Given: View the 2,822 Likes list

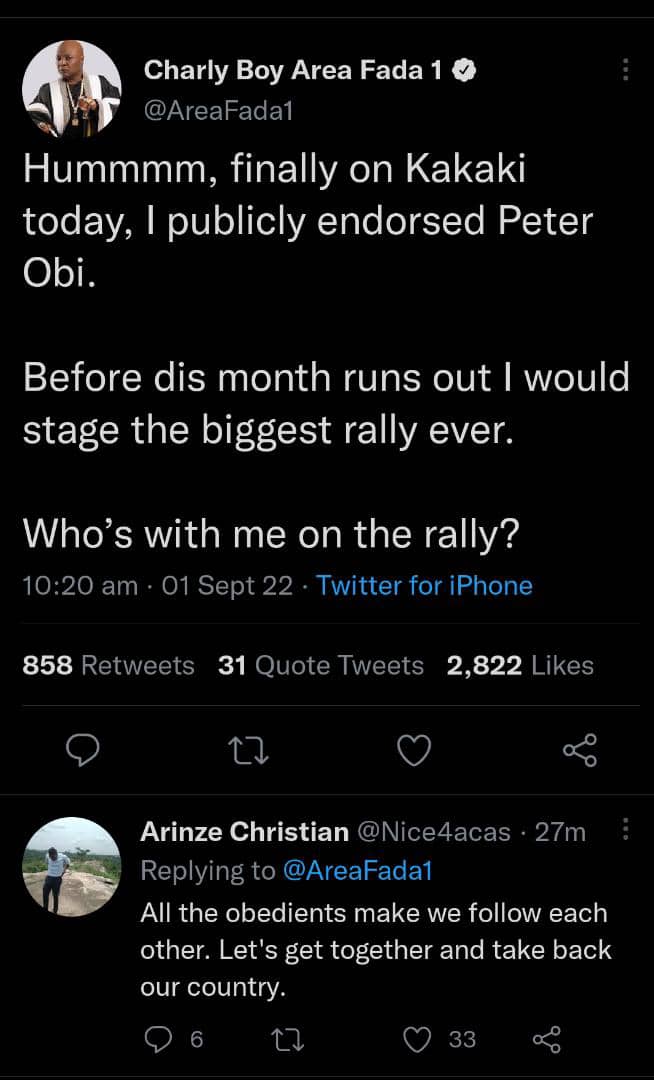Looking at the screenshot, I should click(x=520, y=665).
